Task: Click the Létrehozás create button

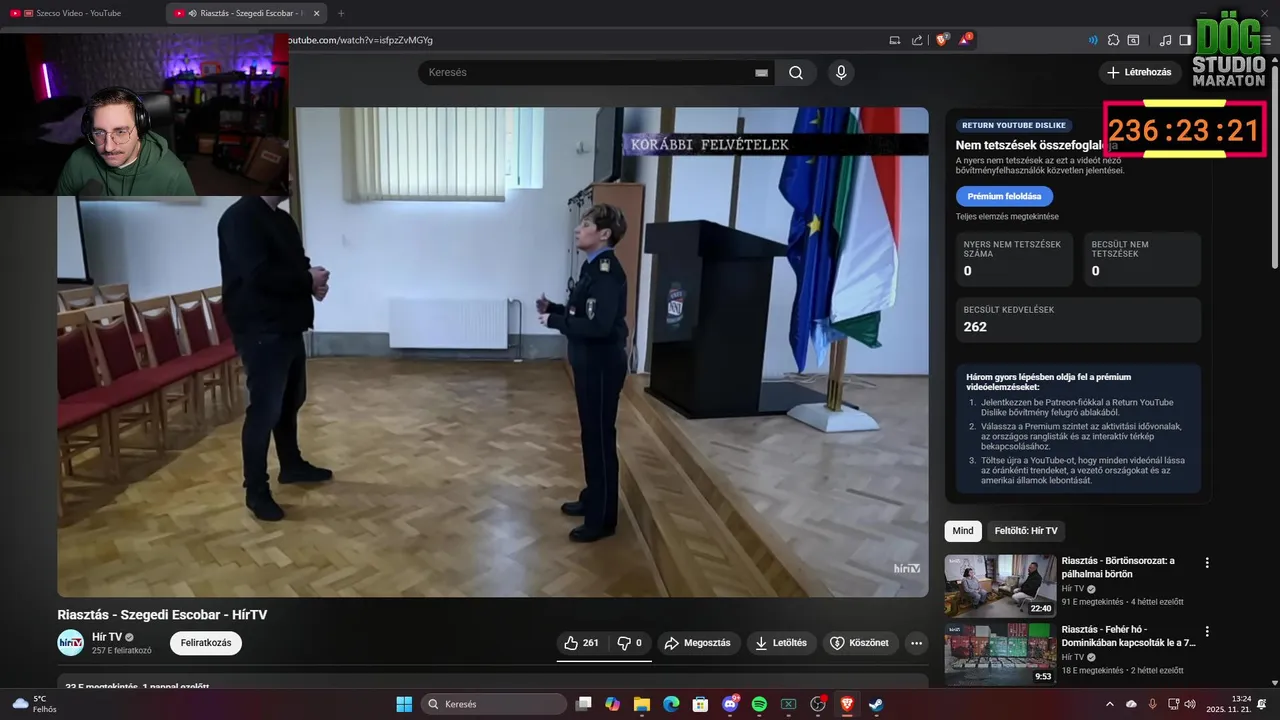Action: (1140, 72)
